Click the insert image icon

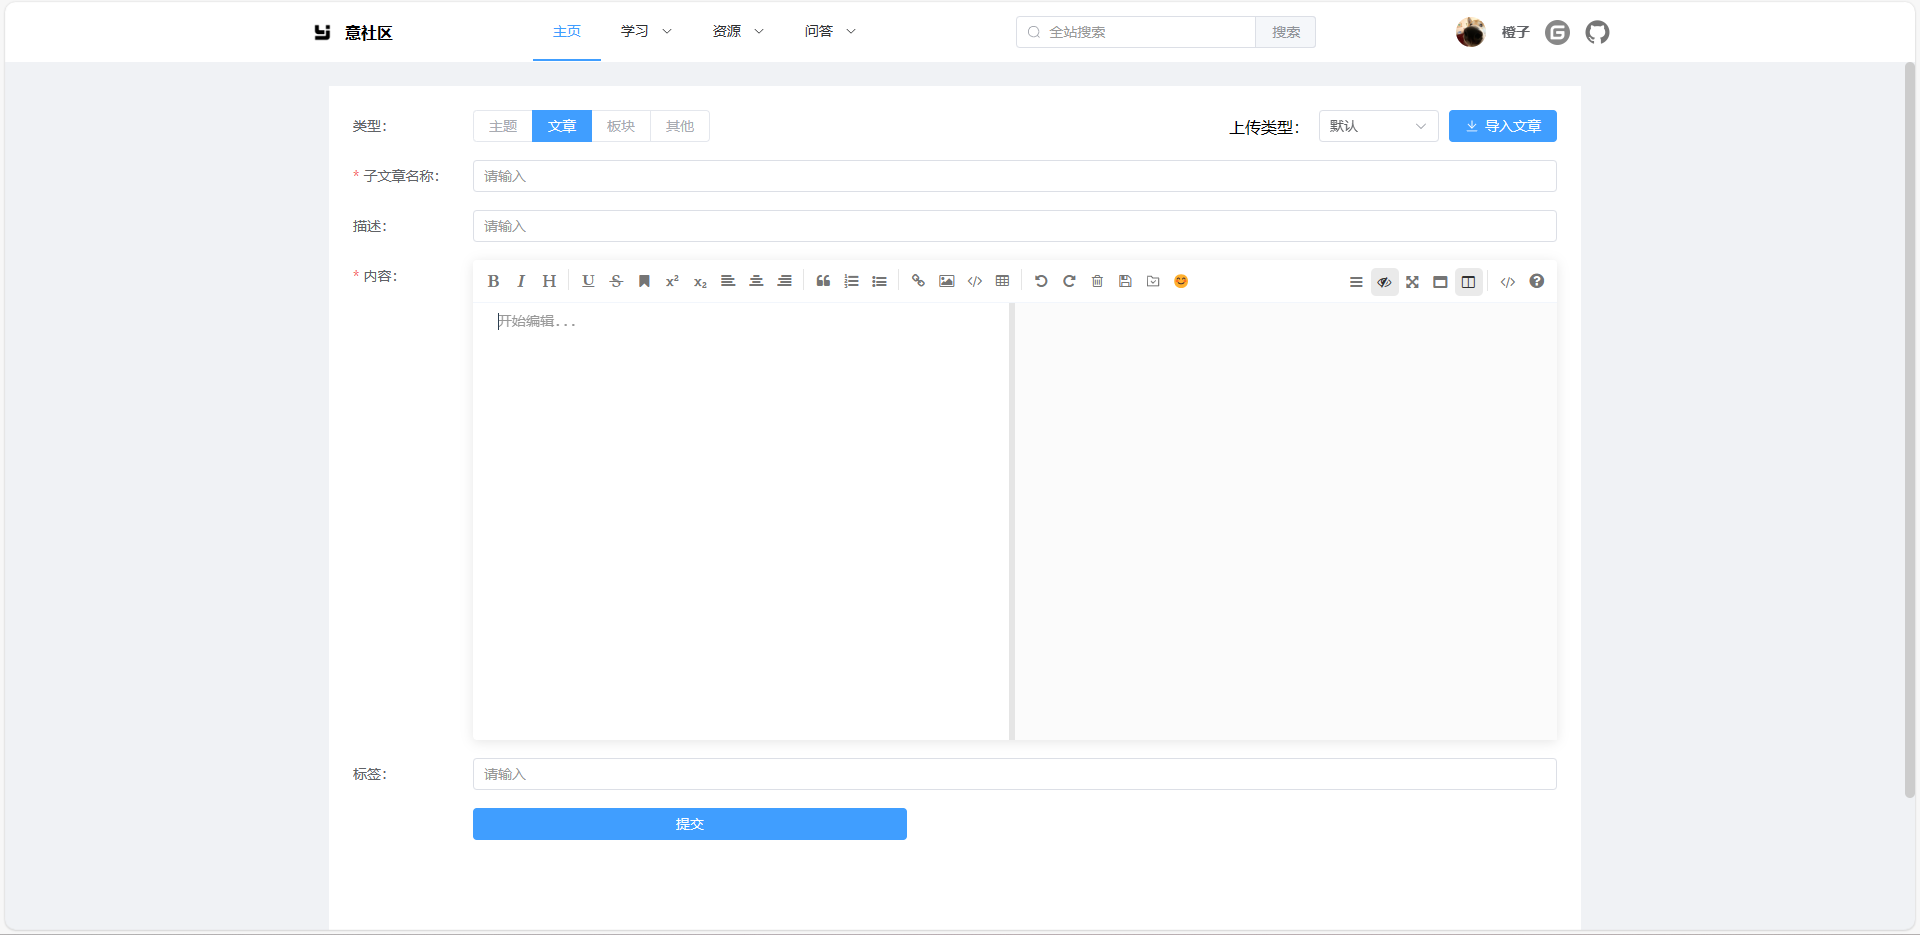click(x=946, y=281)
